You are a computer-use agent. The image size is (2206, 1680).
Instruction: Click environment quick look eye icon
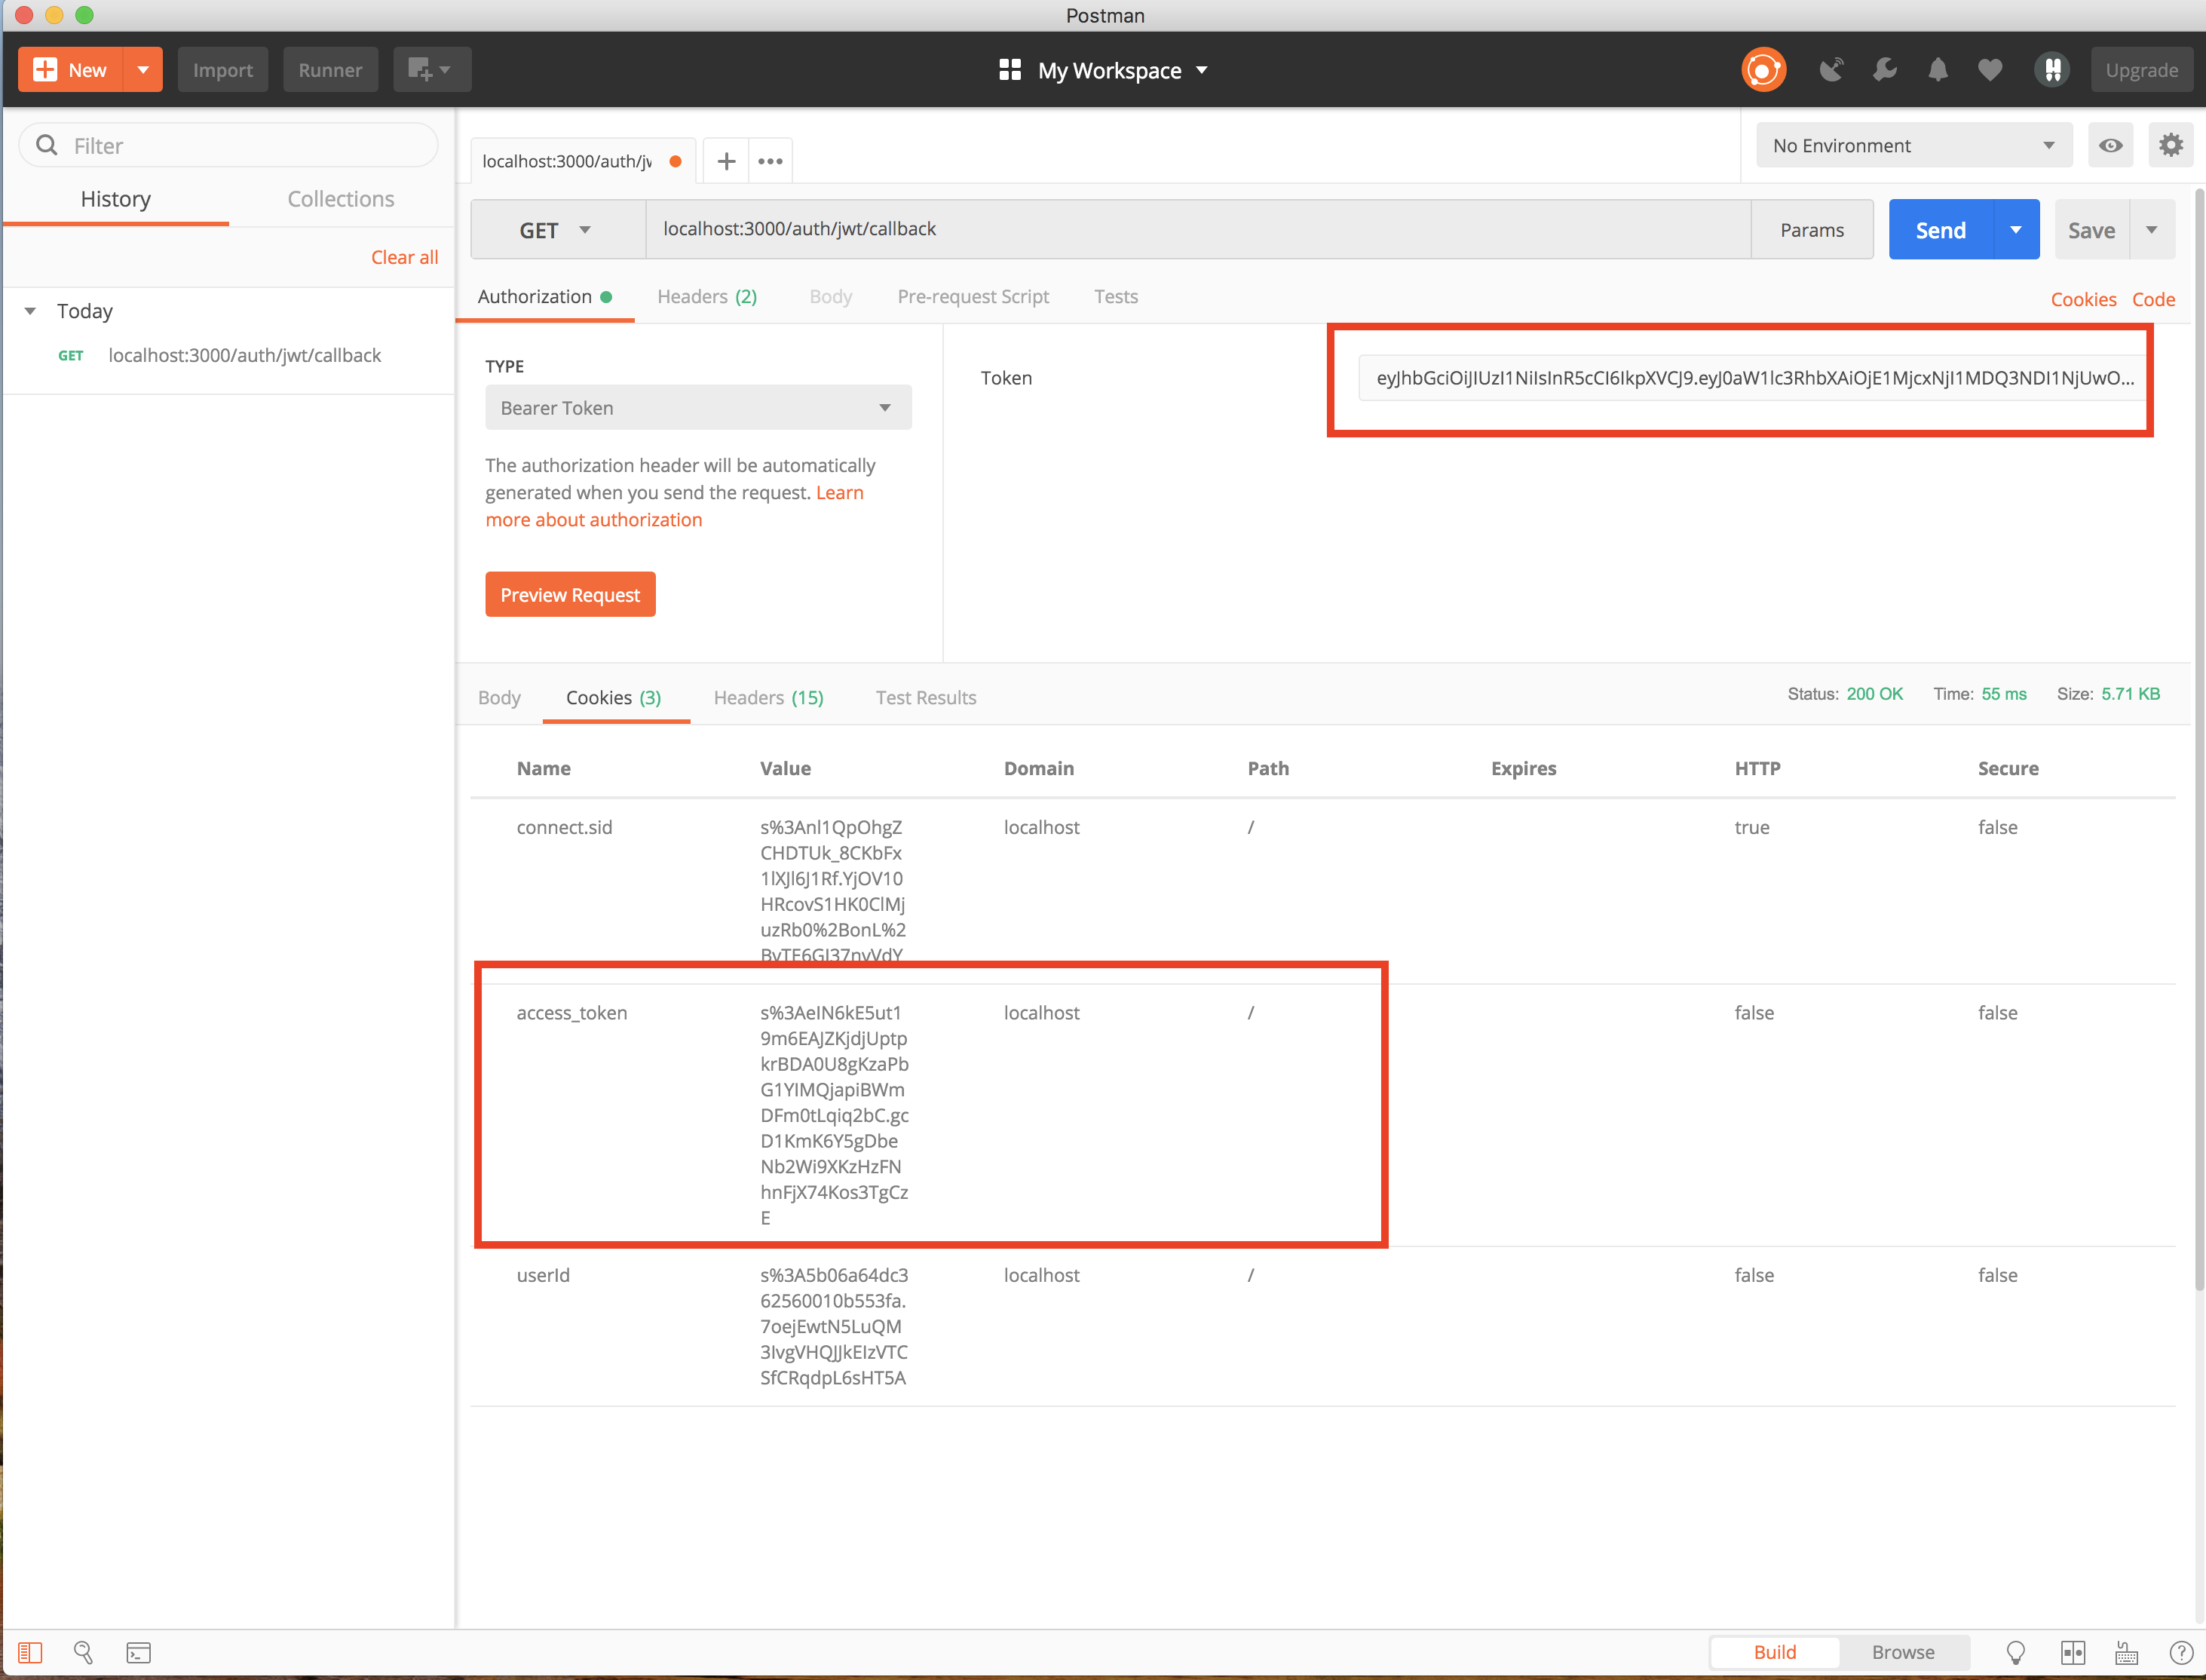2110,146
